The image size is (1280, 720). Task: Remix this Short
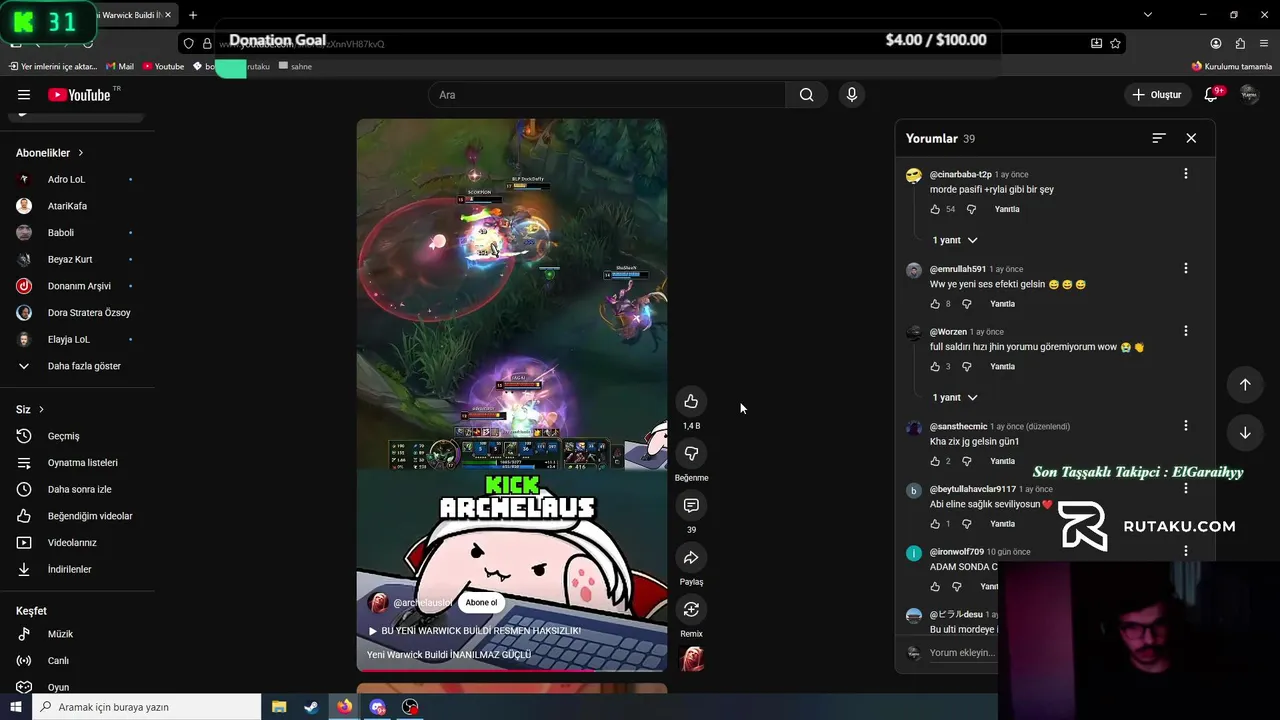pyautogui.click(x=691, y=609)
